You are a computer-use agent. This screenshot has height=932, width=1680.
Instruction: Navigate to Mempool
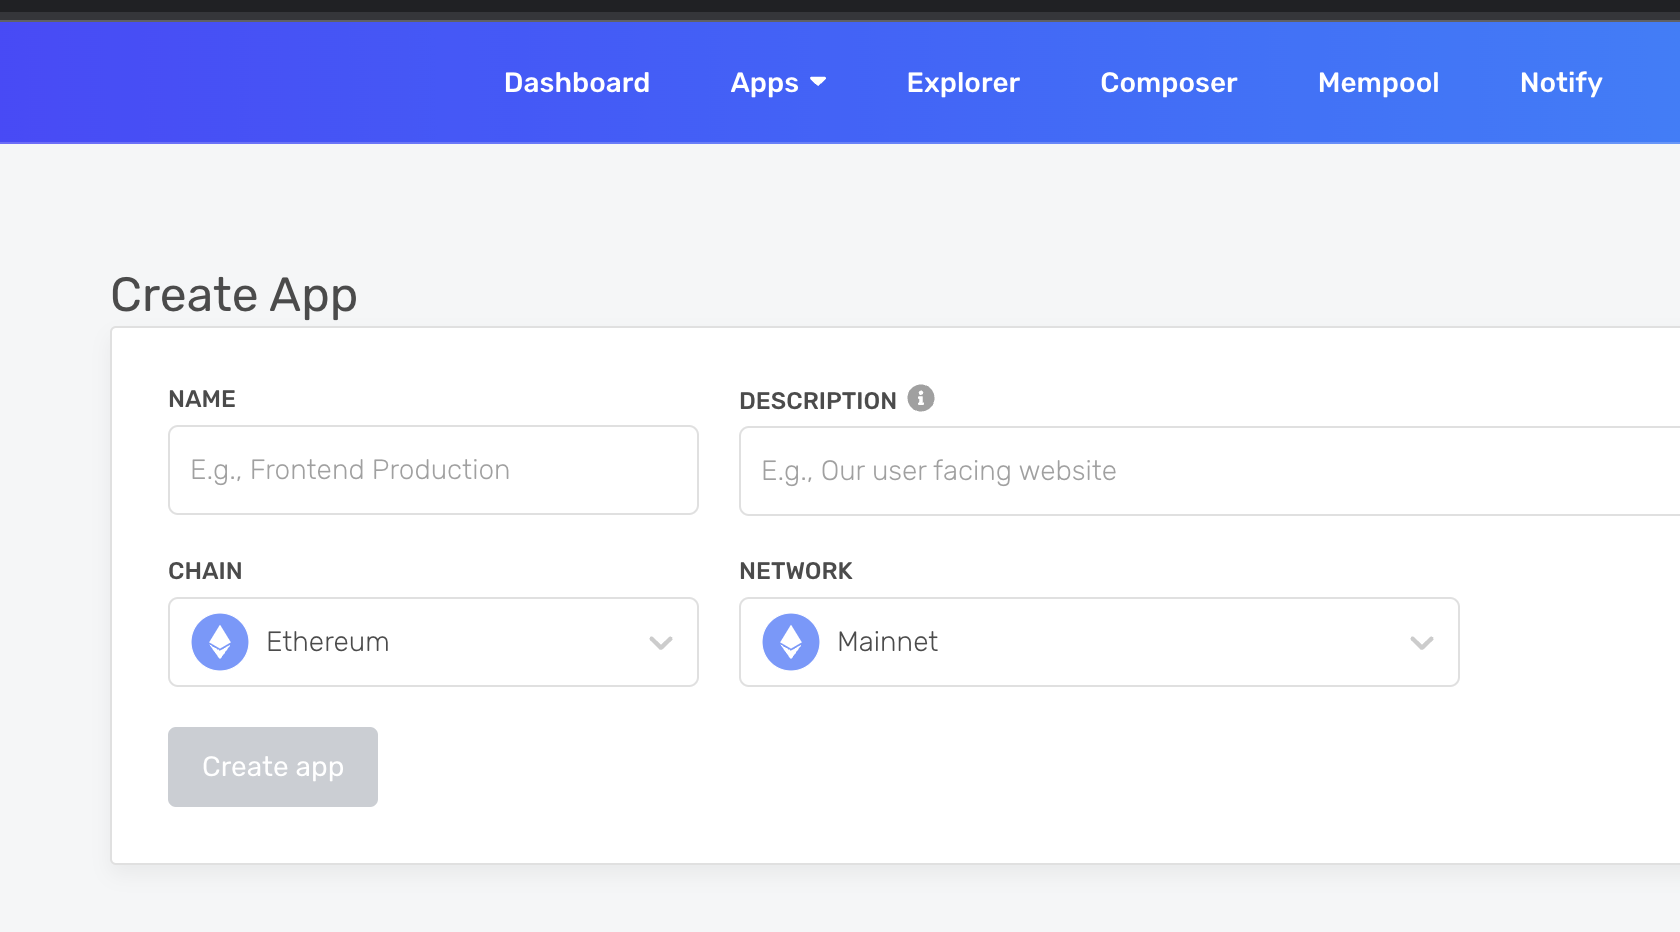1379,82
